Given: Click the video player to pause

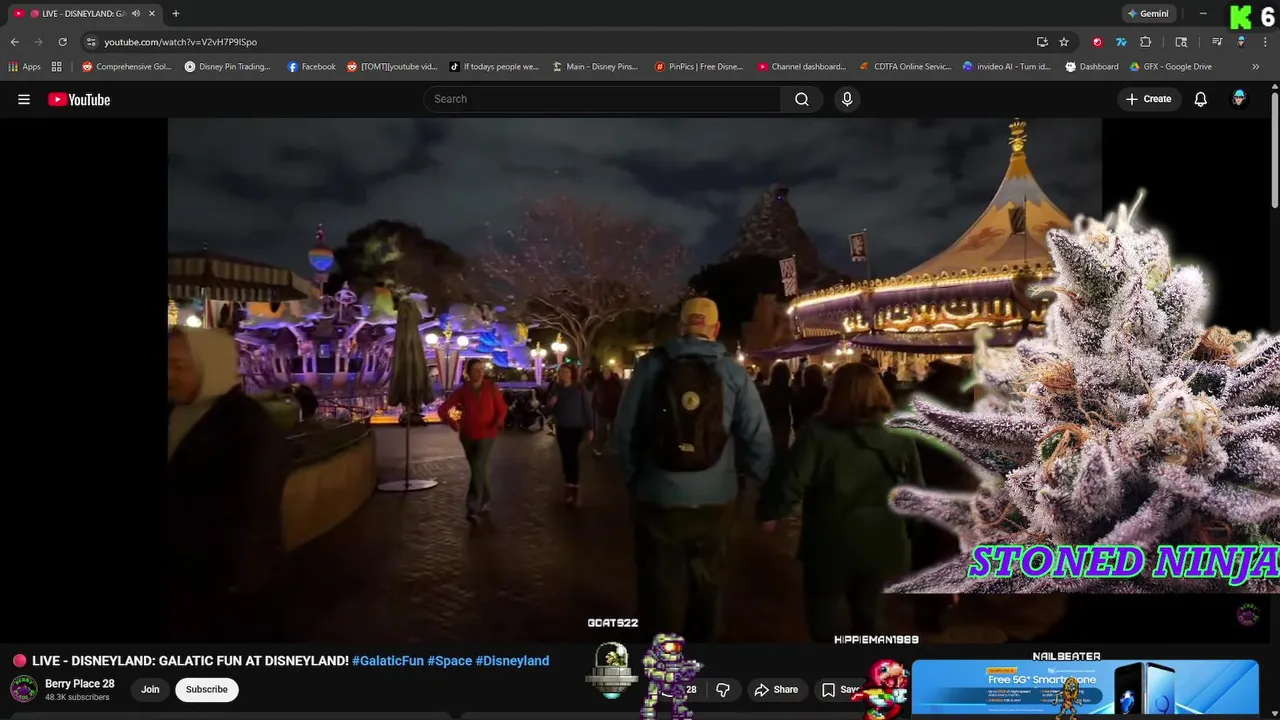Looking at the screenshot, I should coord(634,380).
